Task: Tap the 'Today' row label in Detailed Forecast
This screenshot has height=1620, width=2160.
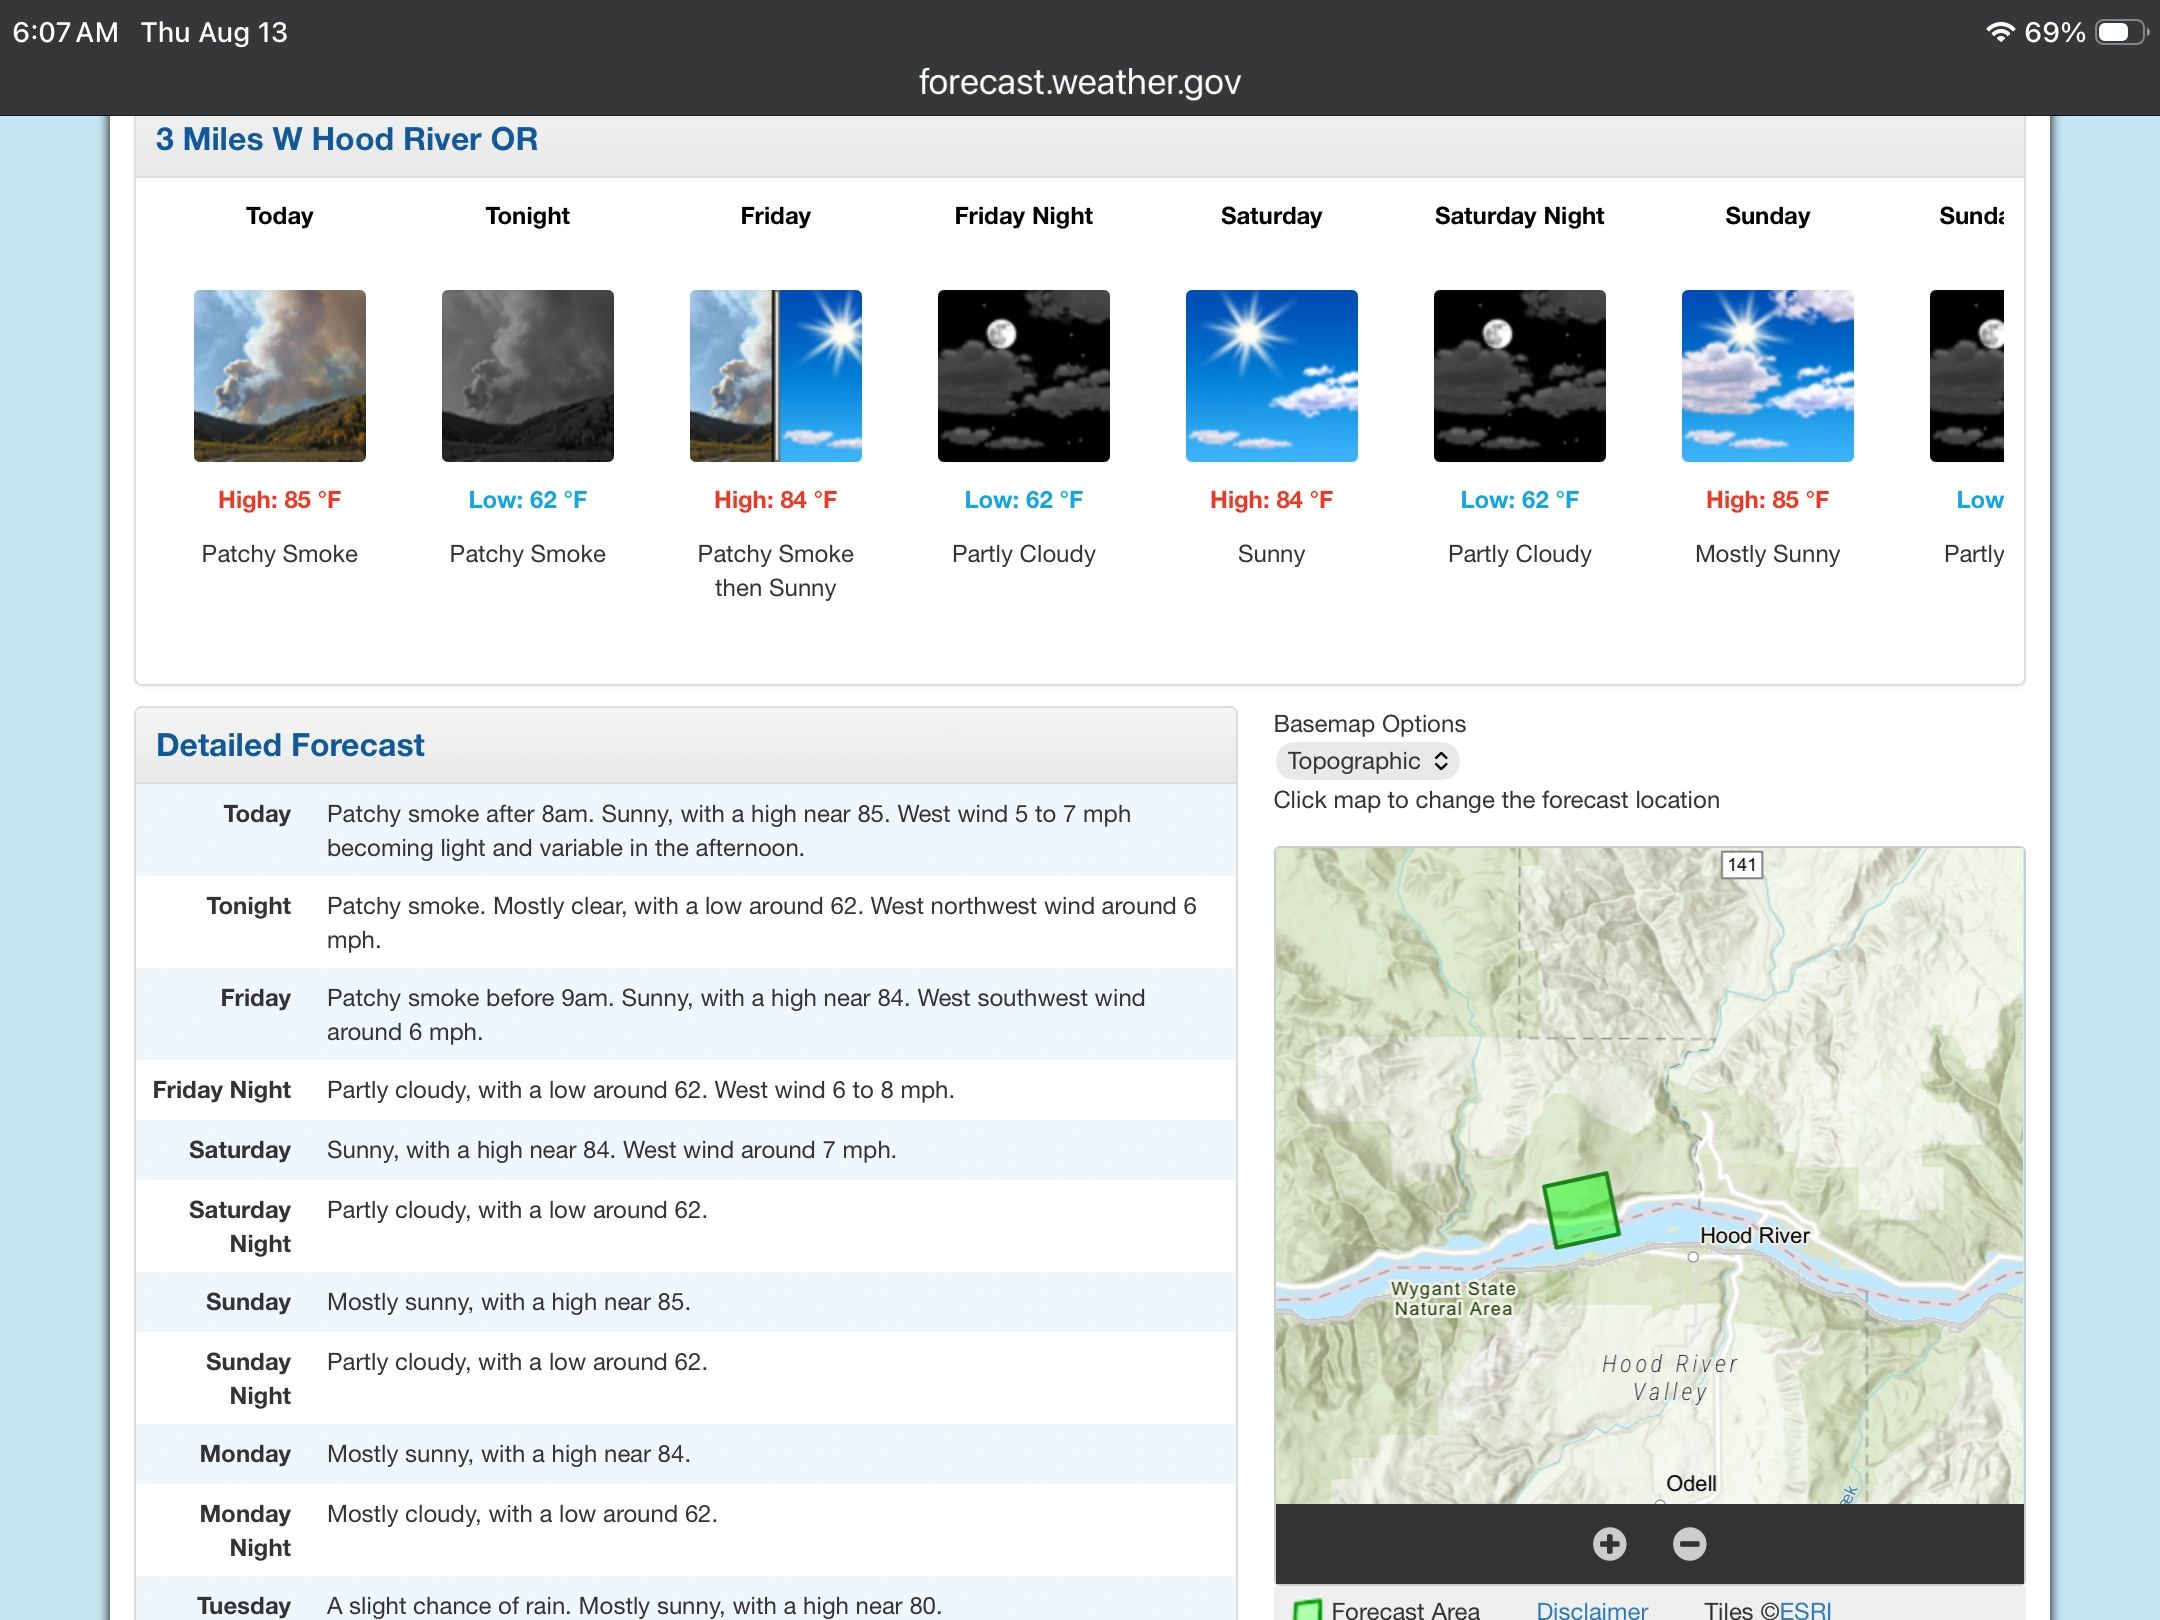Action: point(257,814)
